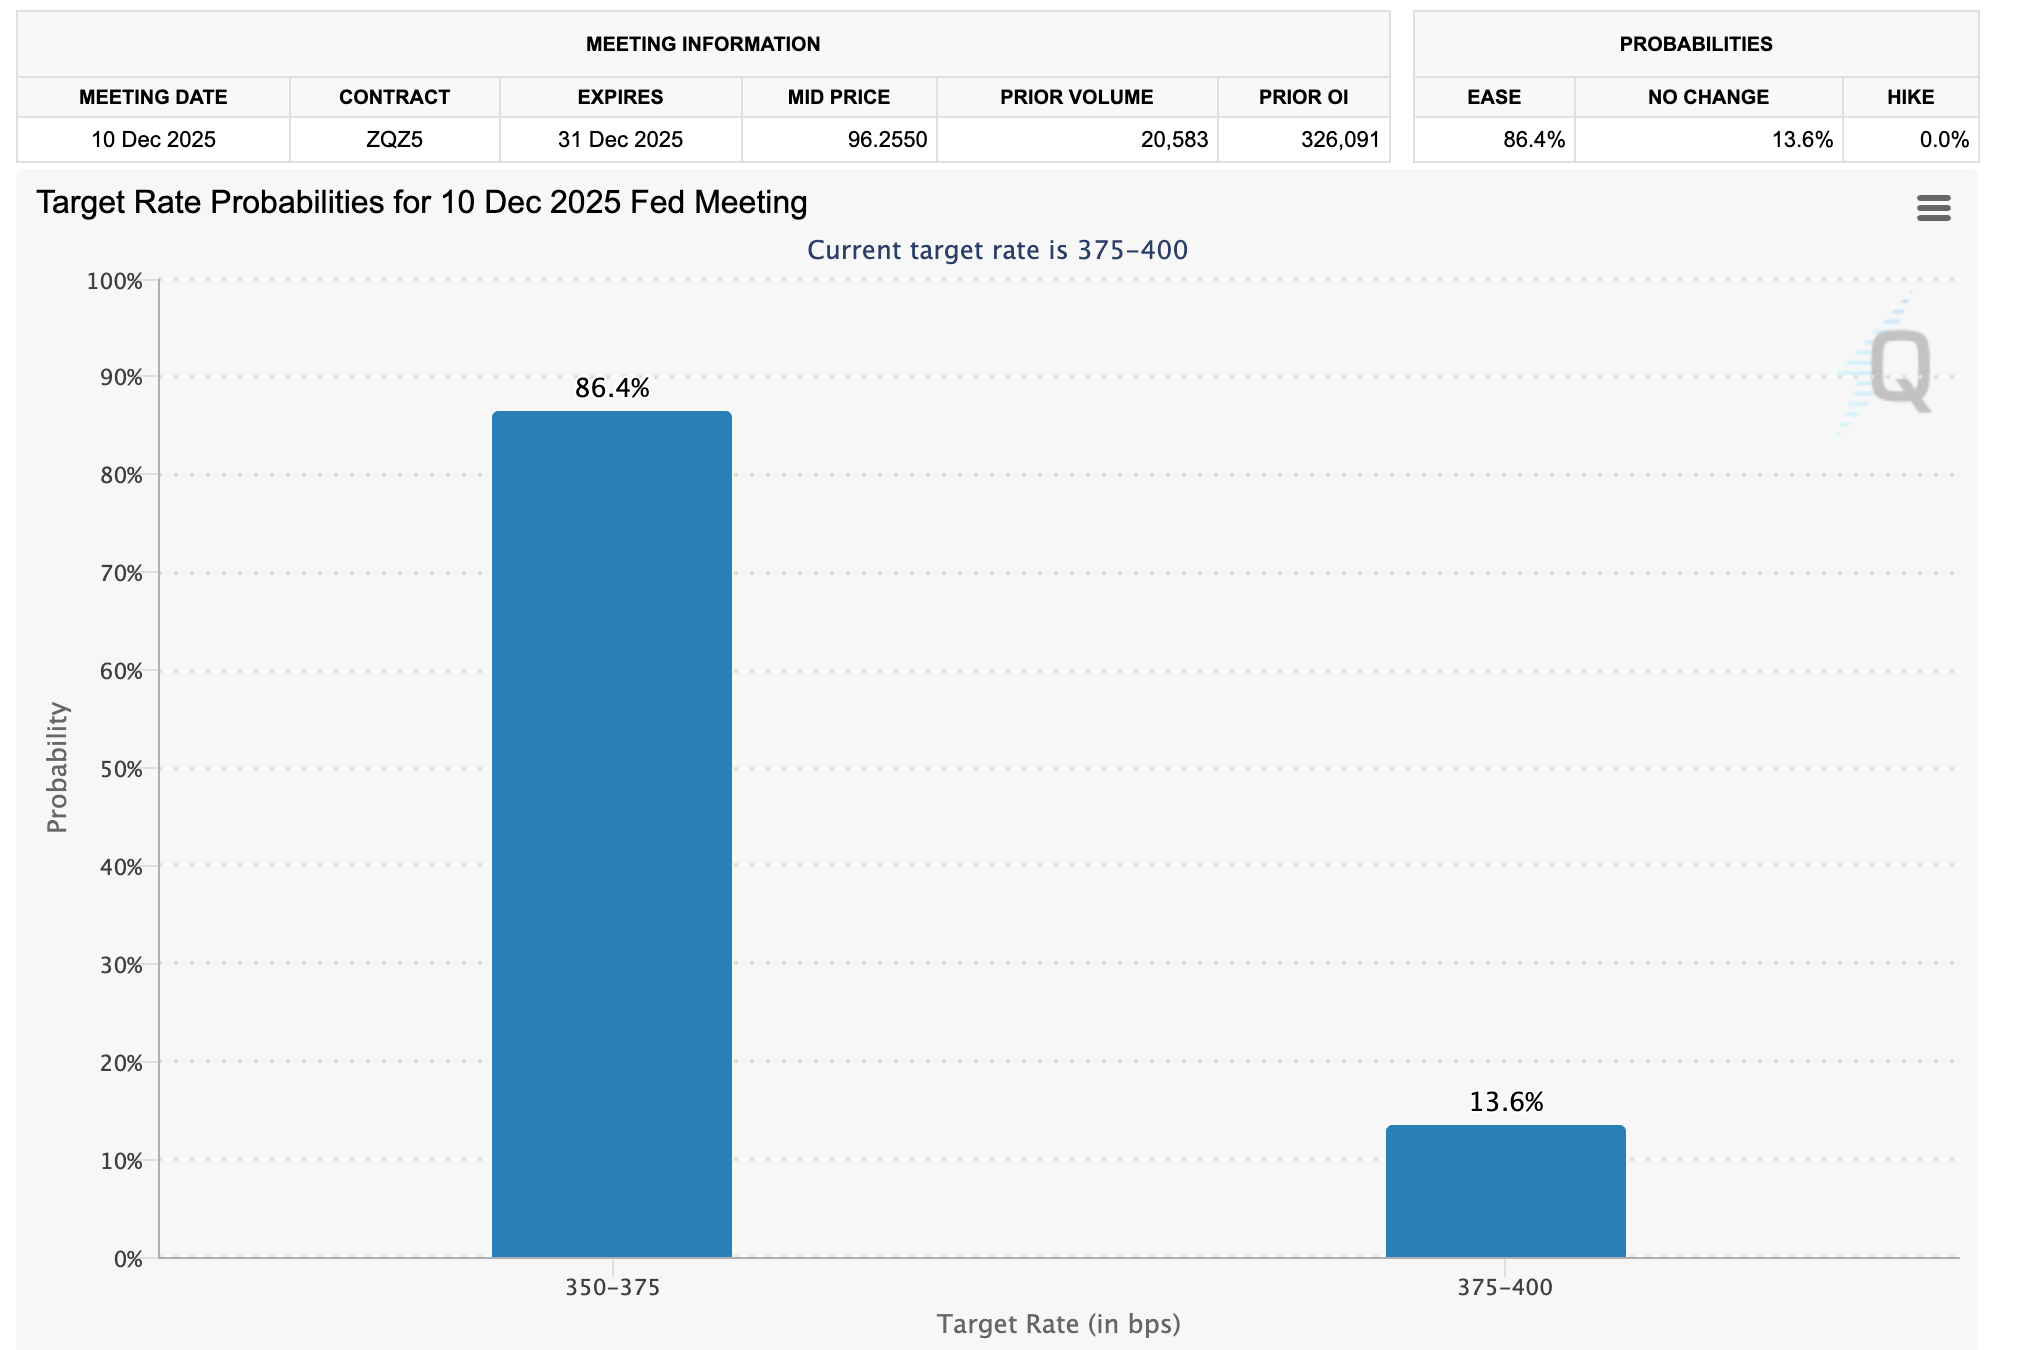Click the 375-400 probability bar
Screen dimensions: 2022x1350
point(1505,1190)
